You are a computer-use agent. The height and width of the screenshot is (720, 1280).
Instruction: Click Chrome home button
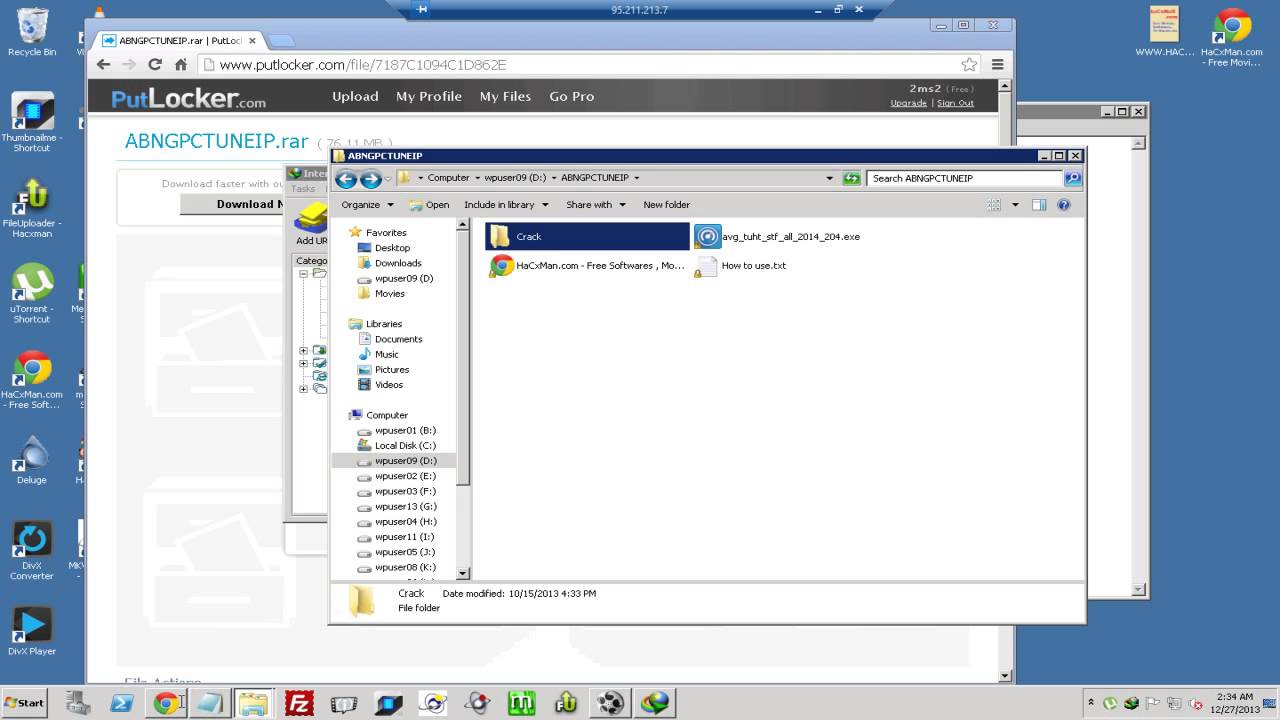click(x=181, y=64)
